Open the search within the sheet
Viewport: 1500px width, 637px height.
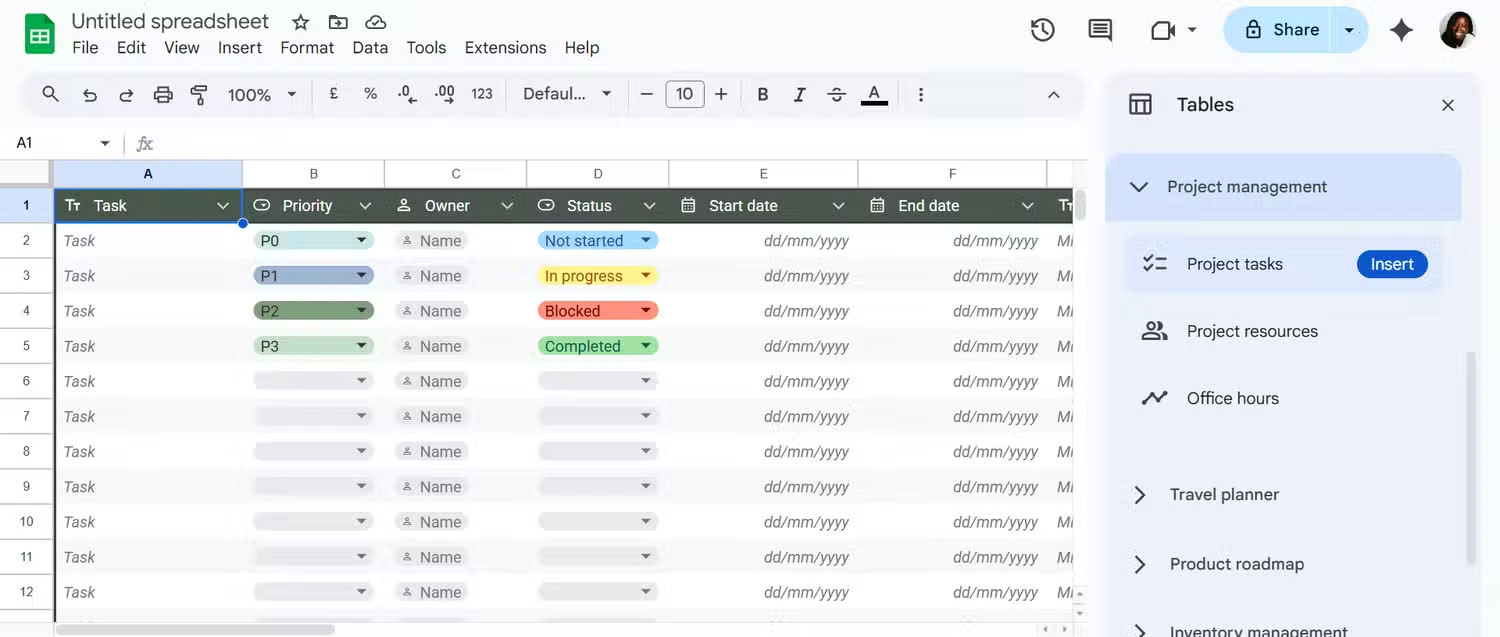click(50, 94)
